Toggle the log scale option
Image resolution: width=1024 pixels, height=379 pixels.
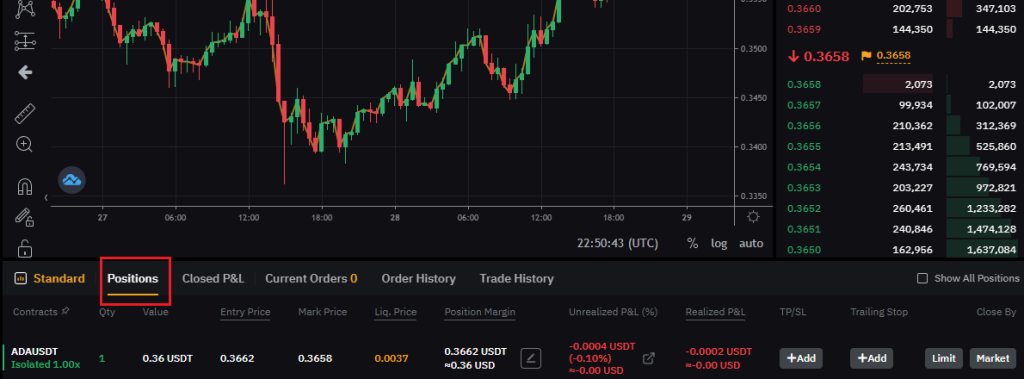(719, 243)
